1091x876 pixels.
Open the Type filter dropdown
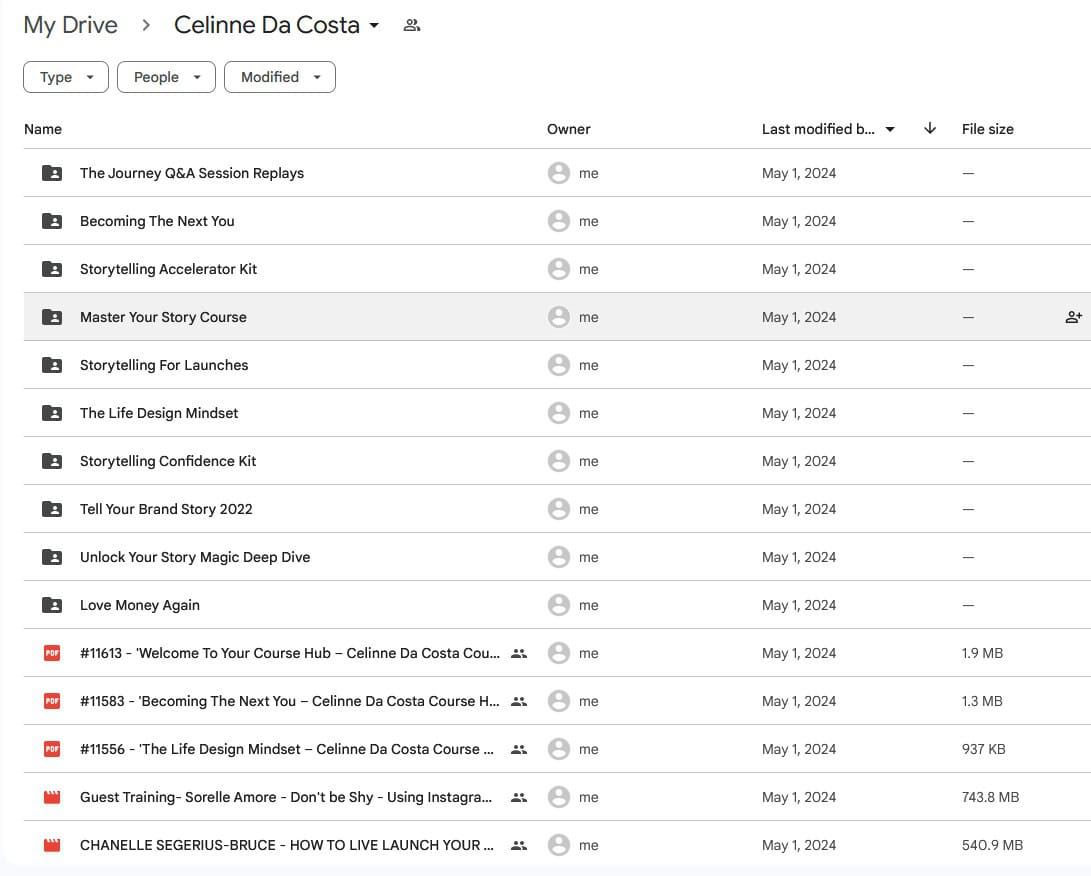[65, 77]
